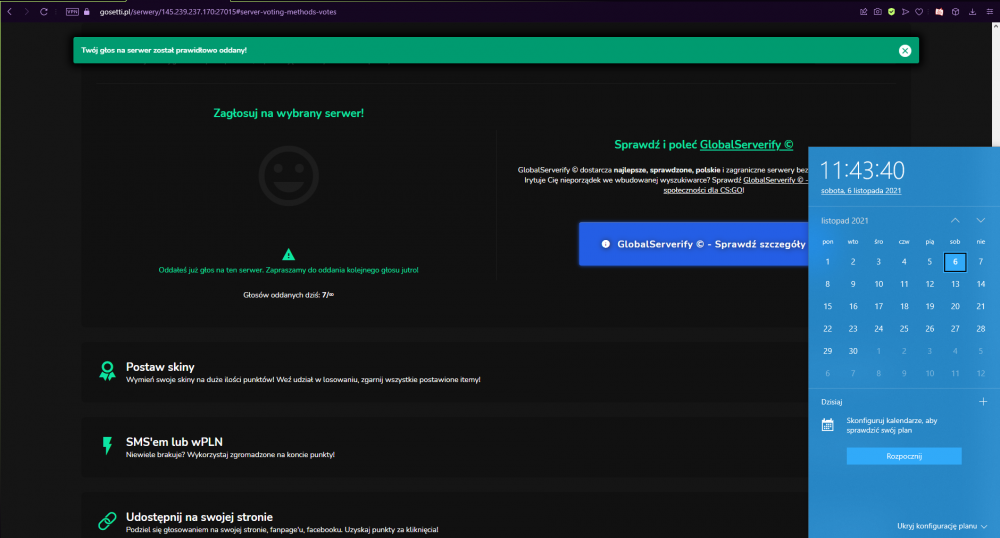Bookmark the page with the heart icon
Screen dimensions: 1000x538
pyautogui.click(x=919, y=11)
